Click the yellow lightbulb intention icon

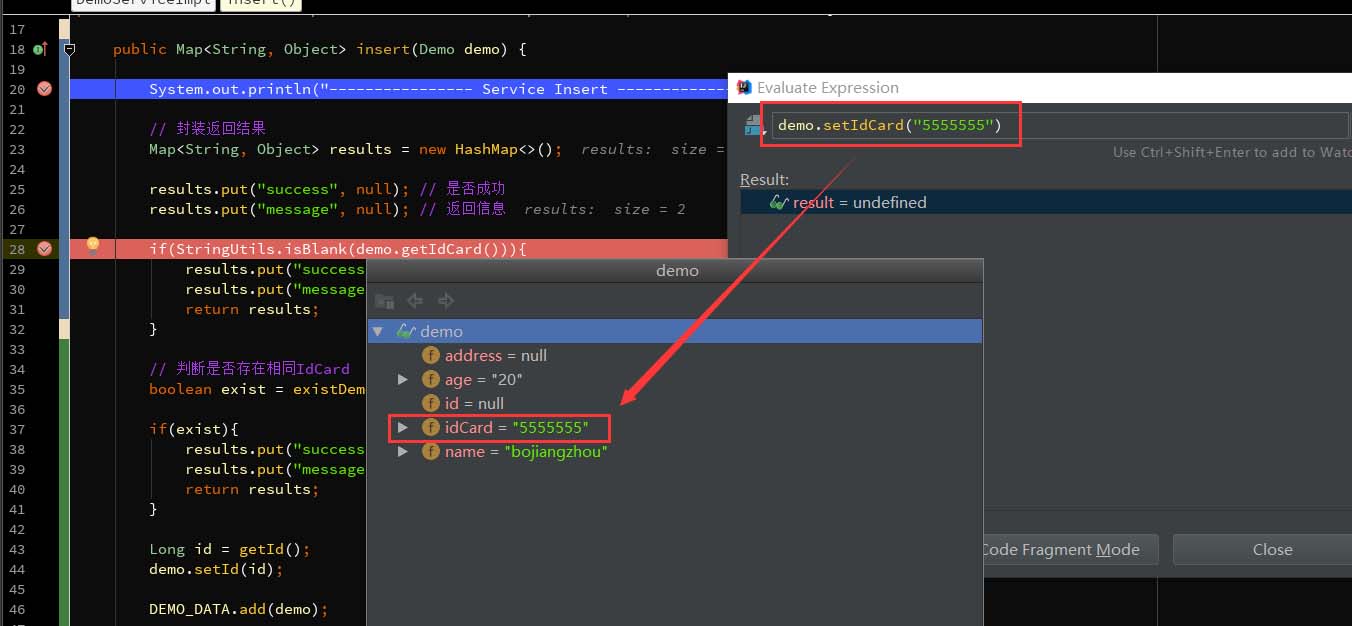click(93, 245)
